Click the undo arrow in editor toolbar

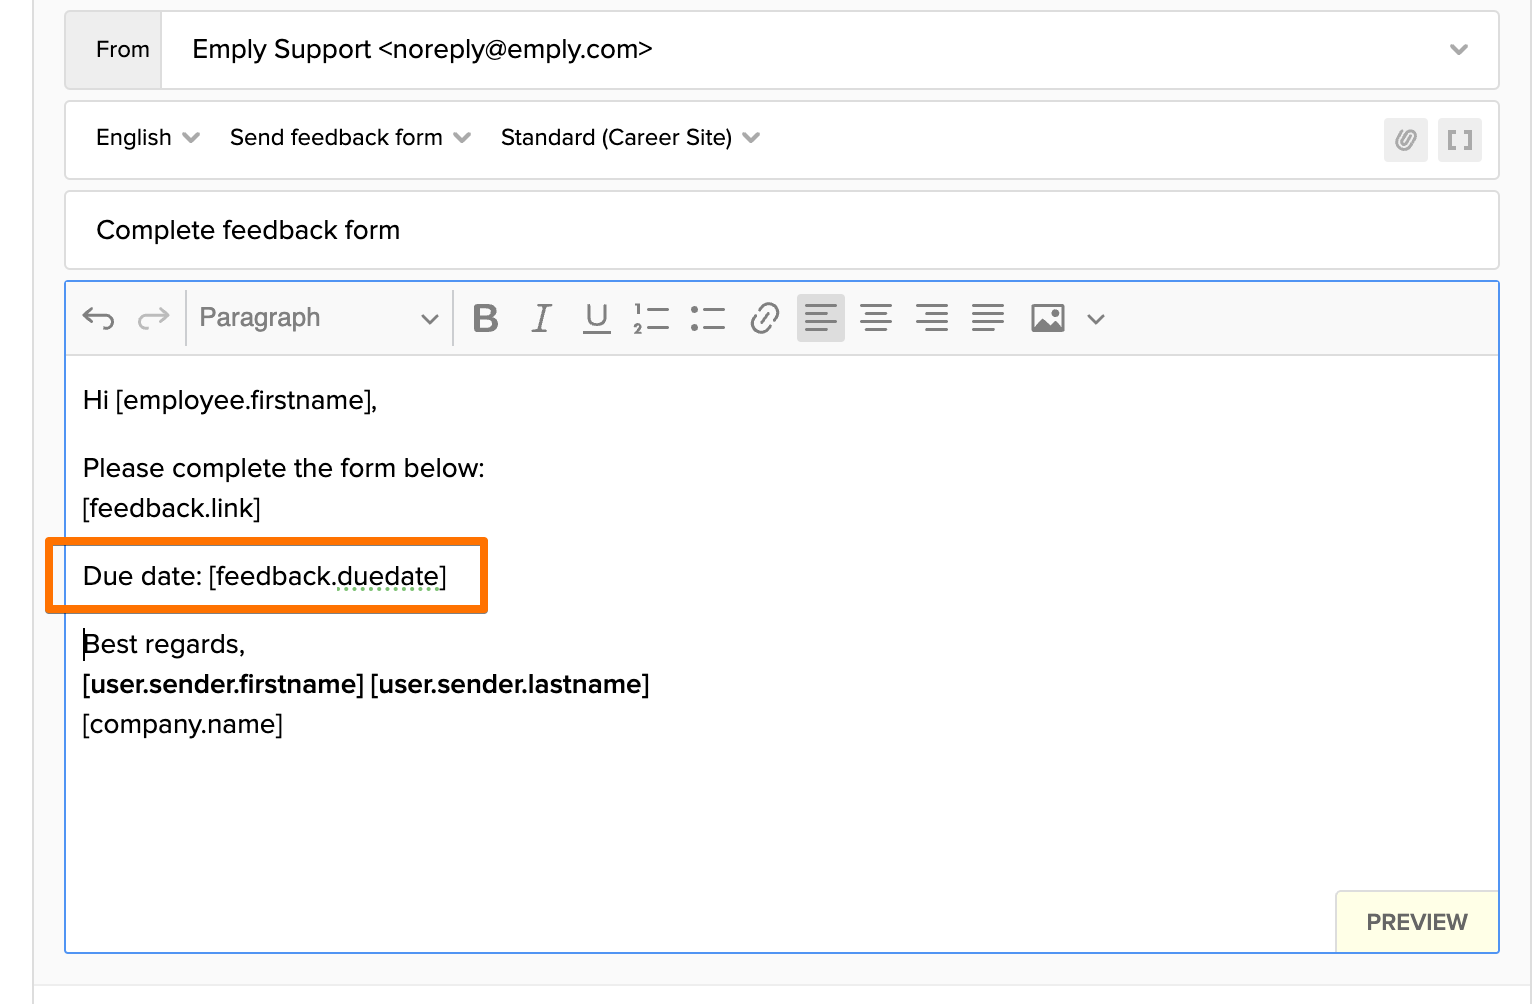click(x=98, y=318)
